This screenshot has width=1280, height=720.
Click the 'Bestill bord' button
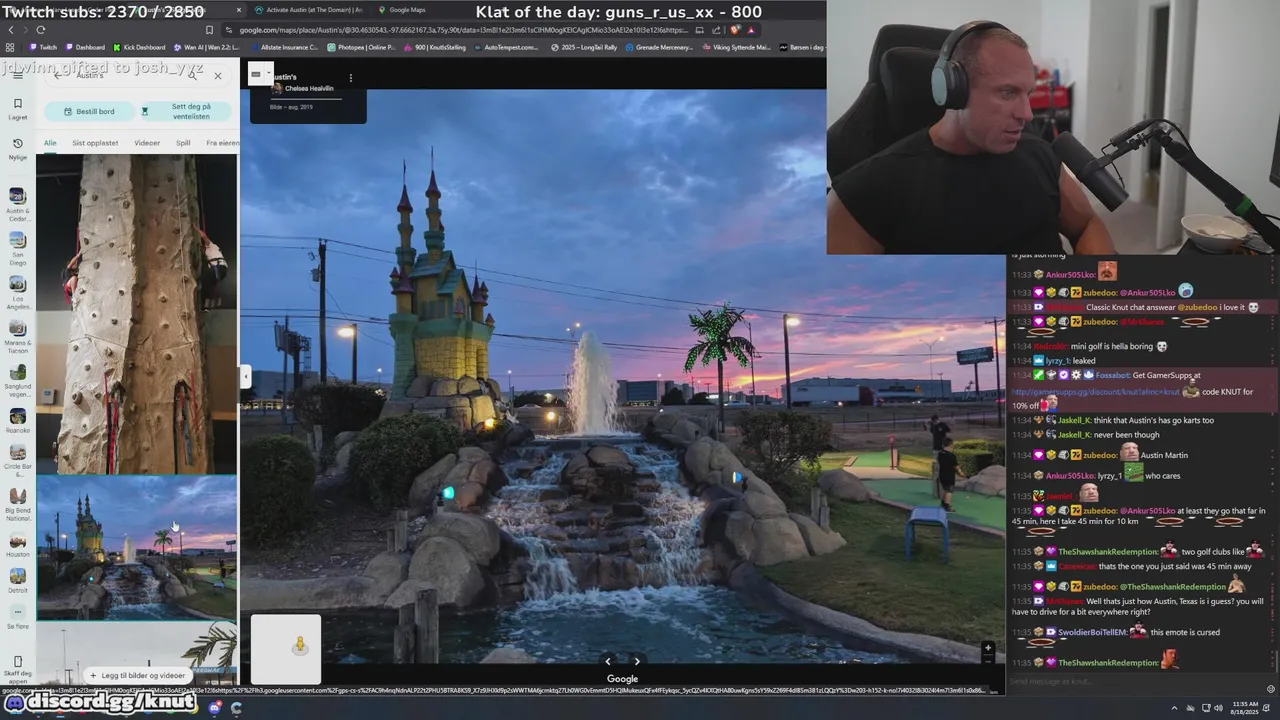tap(88, 111)
